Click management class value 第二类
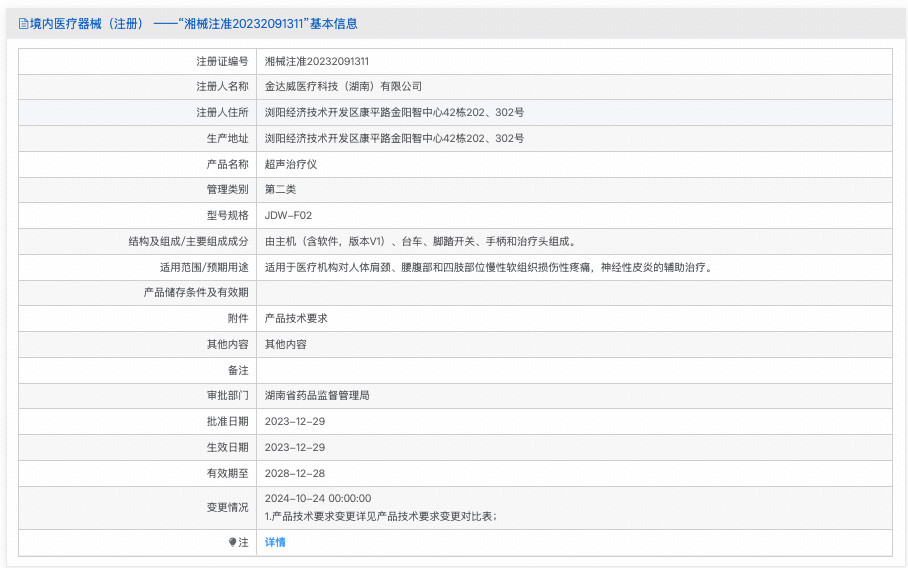 tap(280, 189)
